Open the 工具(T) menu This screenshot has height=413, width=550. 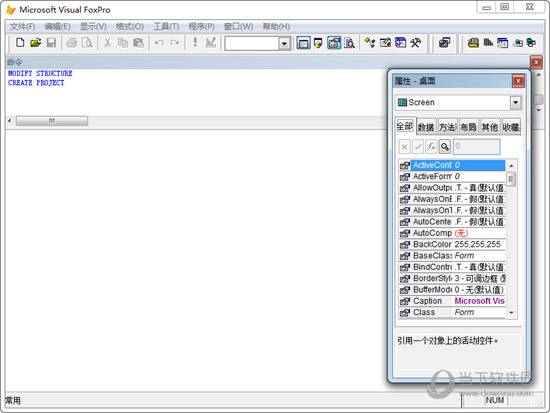click(166, 27)
